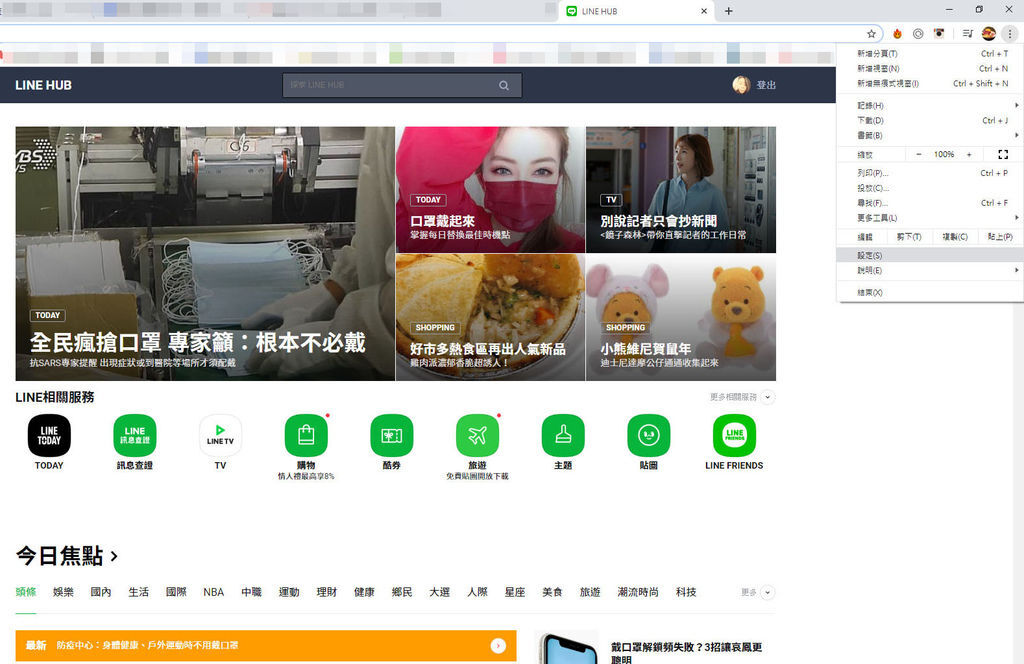Open the LINE TV service icon
1024x664 pixels.
point(220,435)
